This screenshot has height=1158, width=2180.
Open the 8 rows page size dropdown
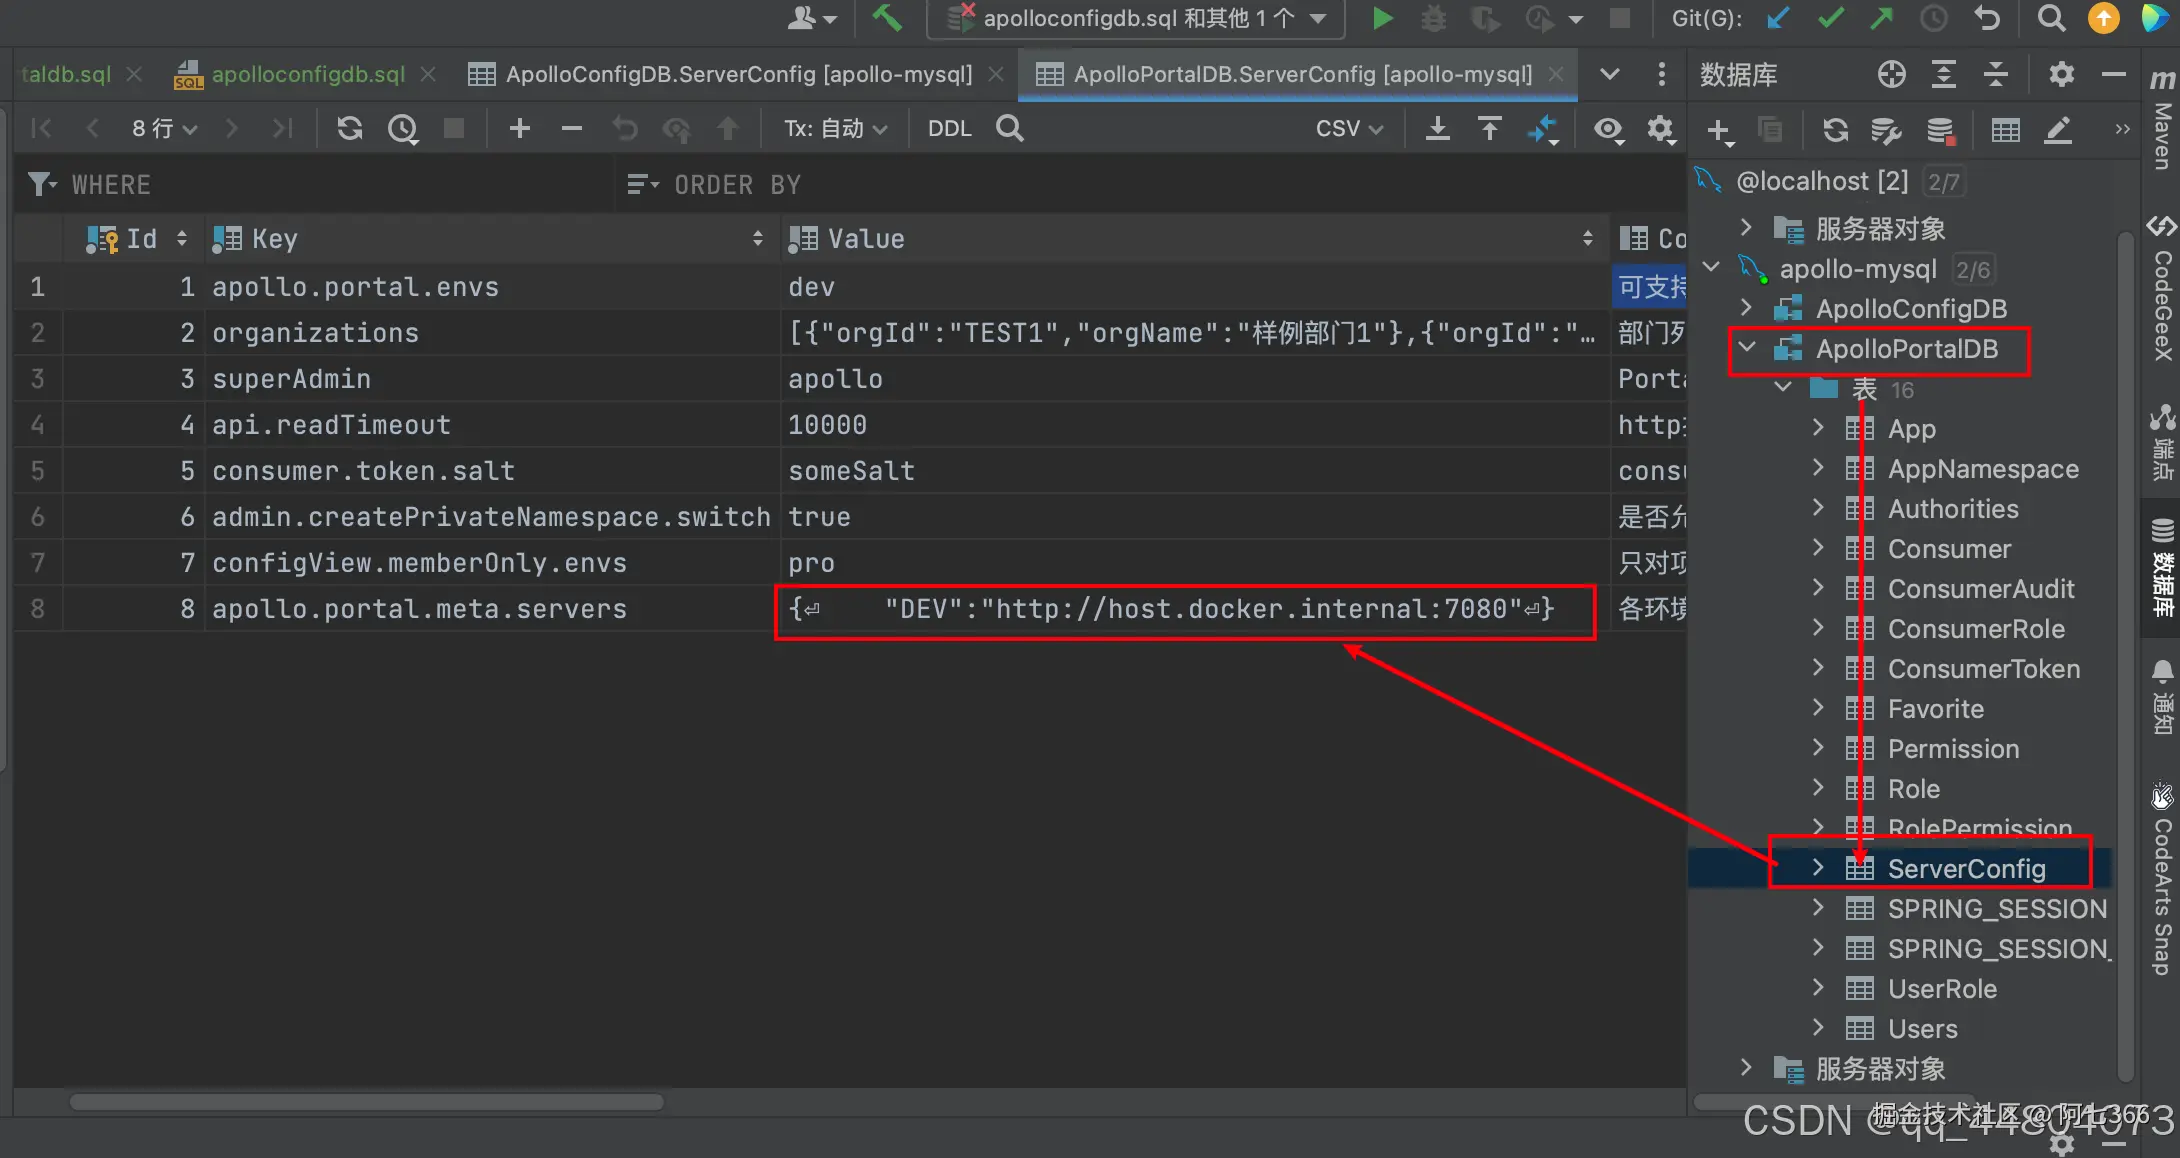tap(164, 128)
